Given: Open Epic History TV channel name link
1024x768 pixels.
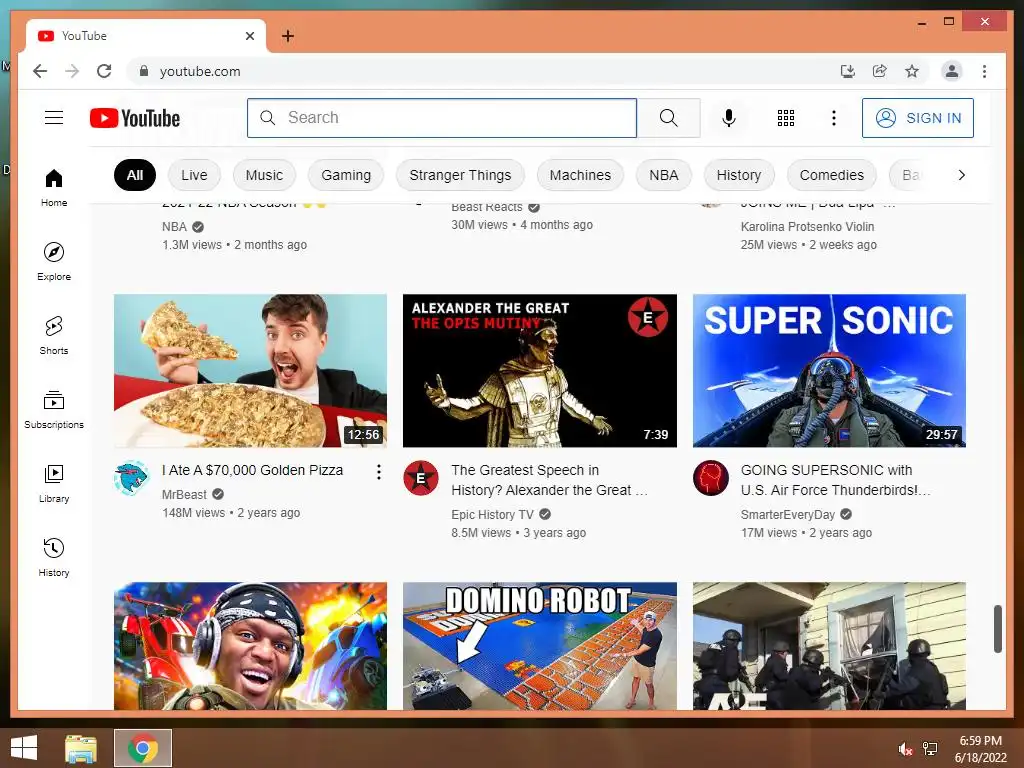Looking at the screenshot, I should (x=492, y=515).
